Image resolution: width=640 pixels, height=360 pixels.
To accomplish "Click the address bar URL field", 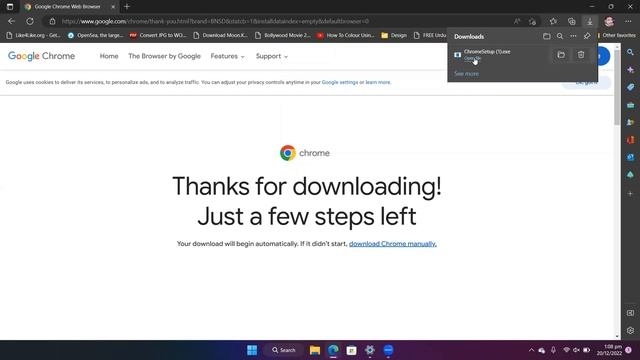I will tap(282, 21).
